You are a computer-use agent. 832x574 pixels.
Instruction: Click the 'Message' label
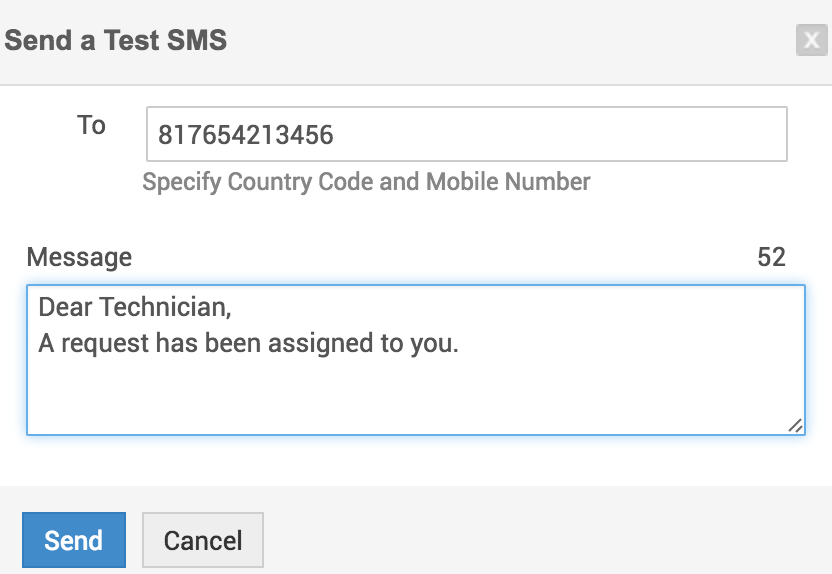79,257
